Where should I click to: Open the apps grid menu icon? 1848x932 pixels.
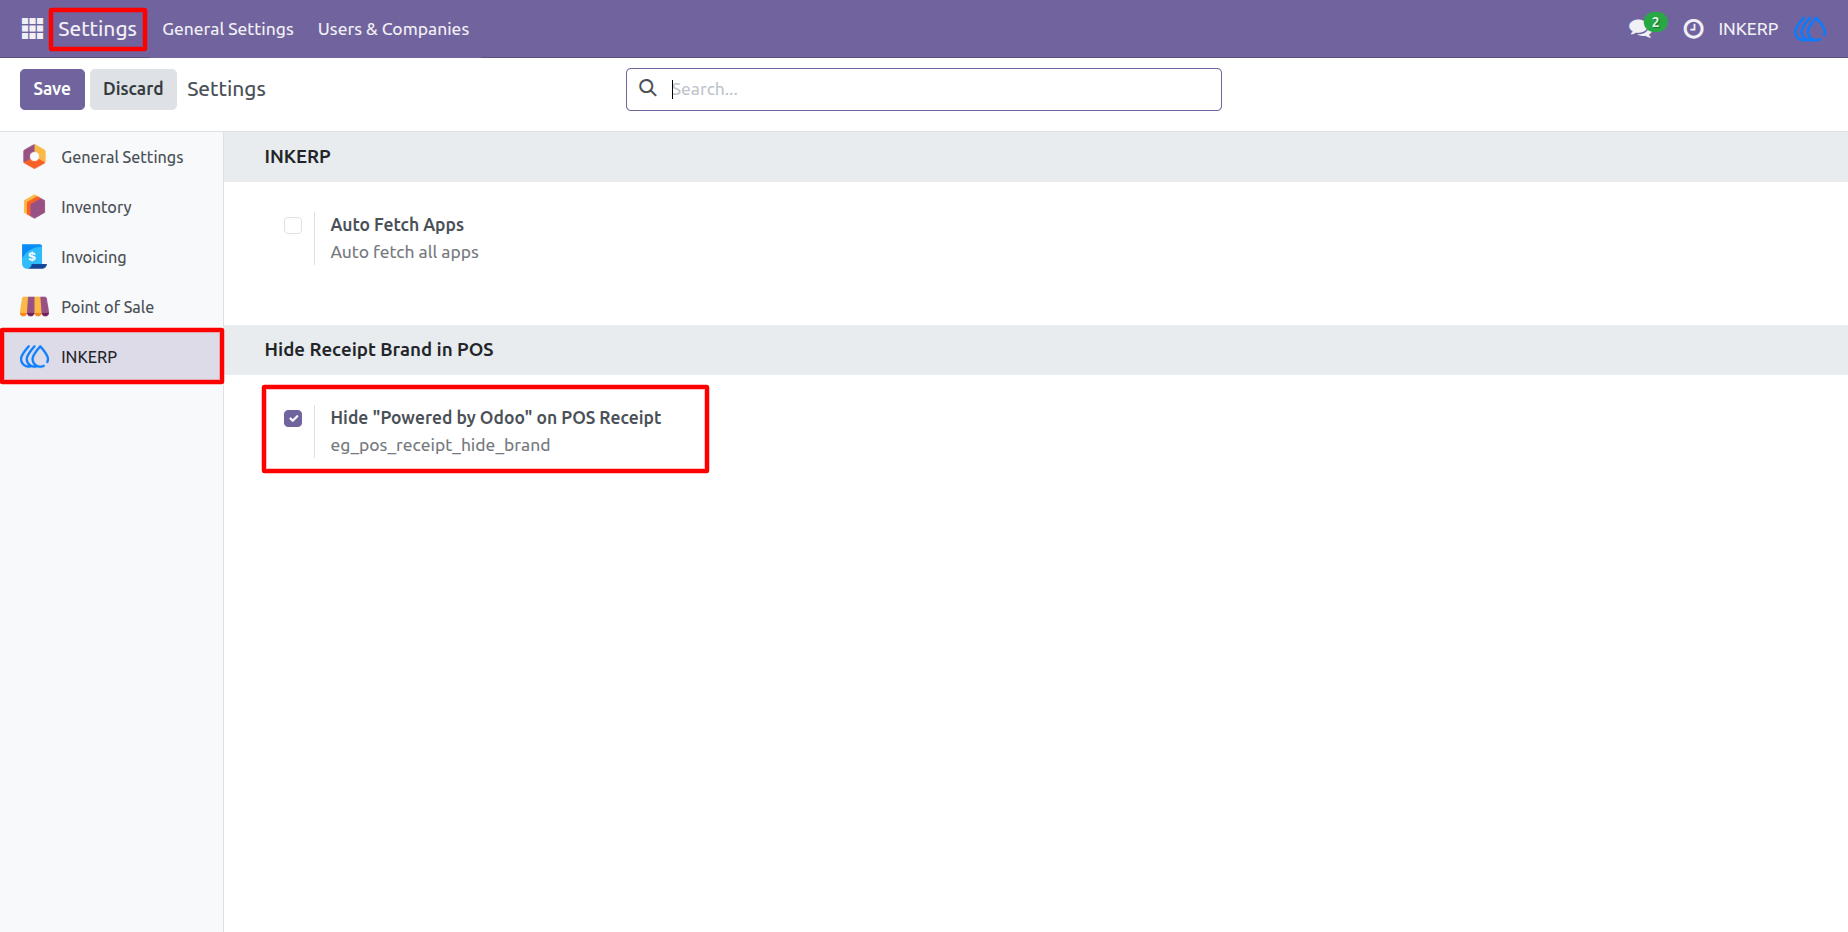pos(32,29)
